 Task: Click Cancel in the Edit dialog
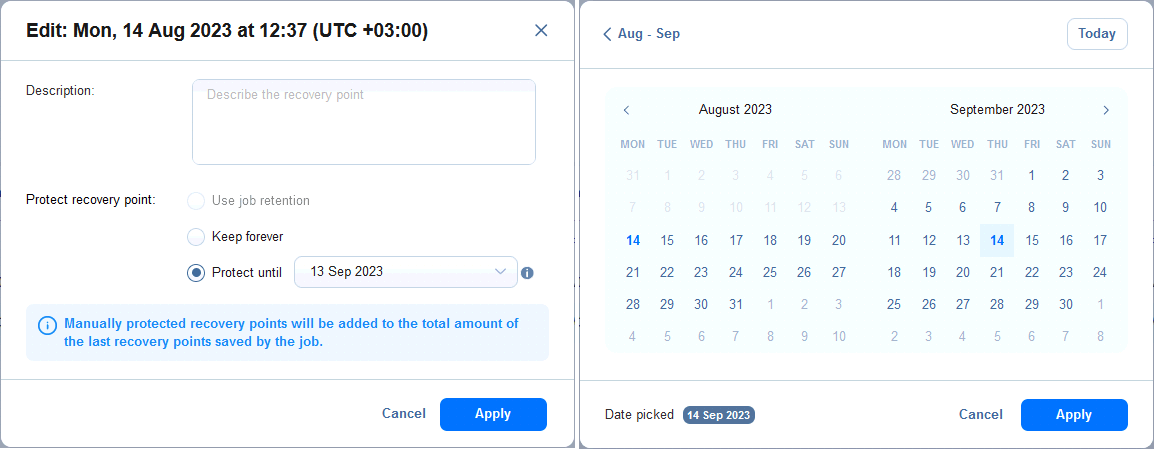tap(403, 414)
